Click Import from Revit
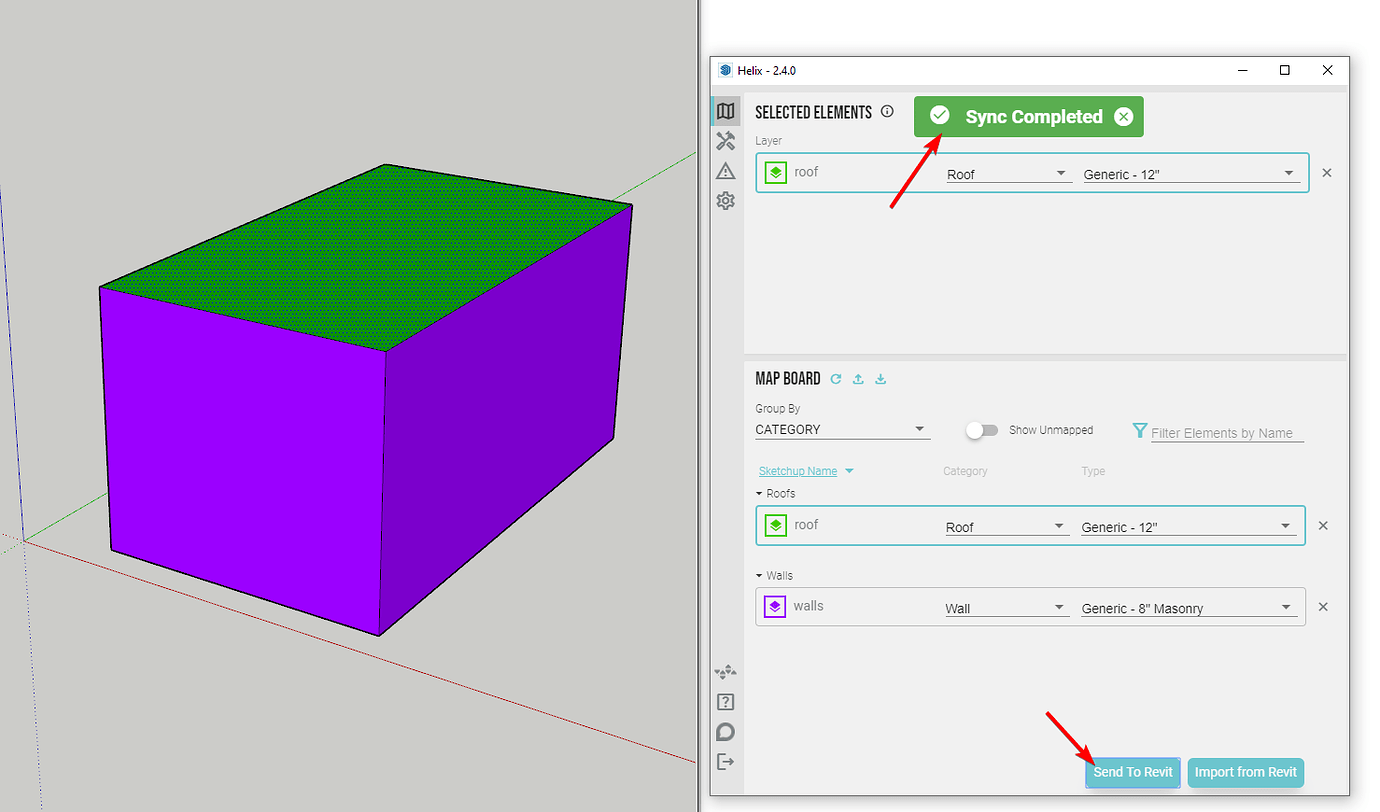The width and height of the screenshot is (1380, 812). 1245,772
